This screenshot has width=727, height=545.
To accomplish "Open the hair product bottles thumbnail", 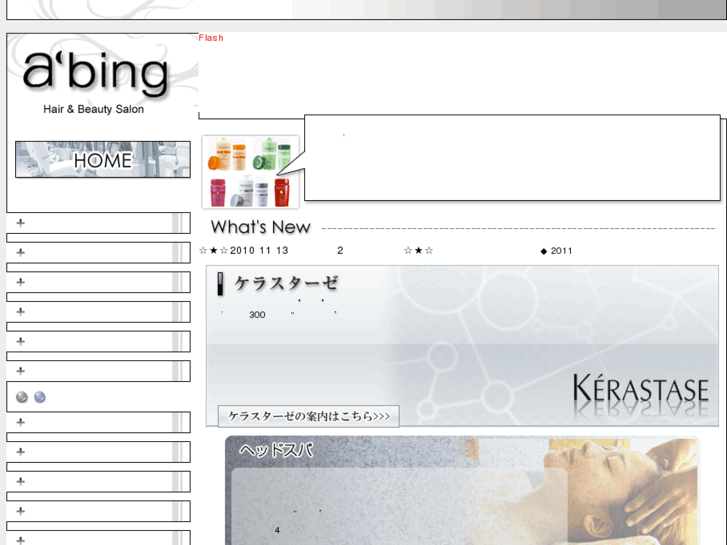I will click(x=250, y=172).
